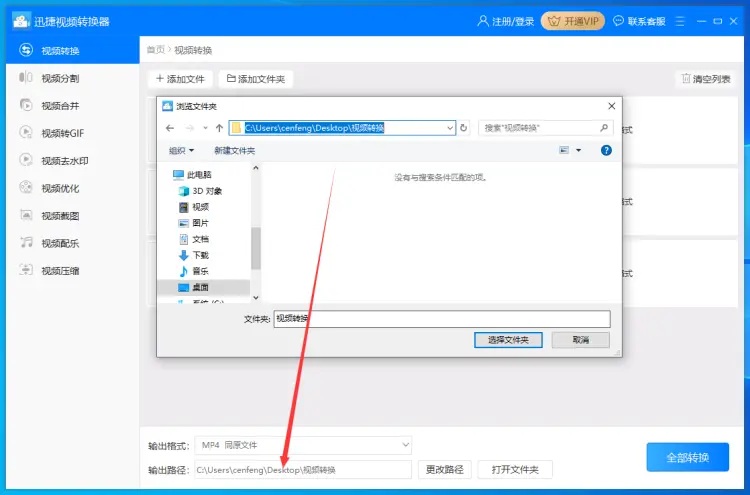This screenshot has height=495, width=750.
Task: Click the 开通VIP button
Action: [573, 21]
